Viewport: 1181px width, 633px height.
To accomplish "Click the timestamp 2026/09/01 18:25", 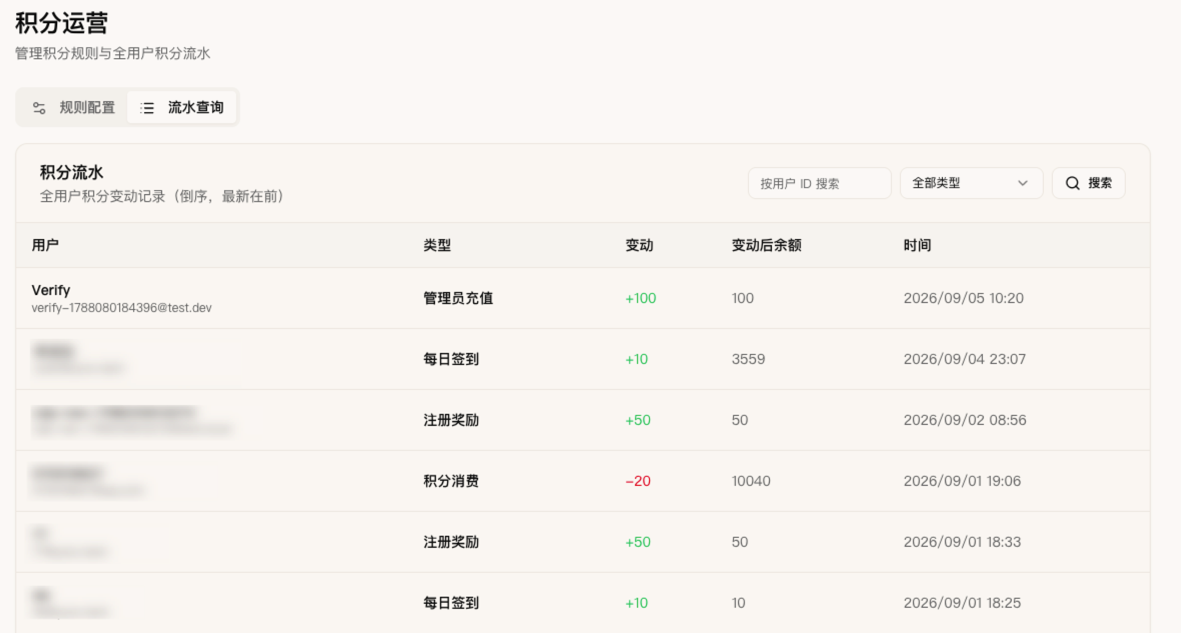I will pyautogui.click(x=962, y=604).
